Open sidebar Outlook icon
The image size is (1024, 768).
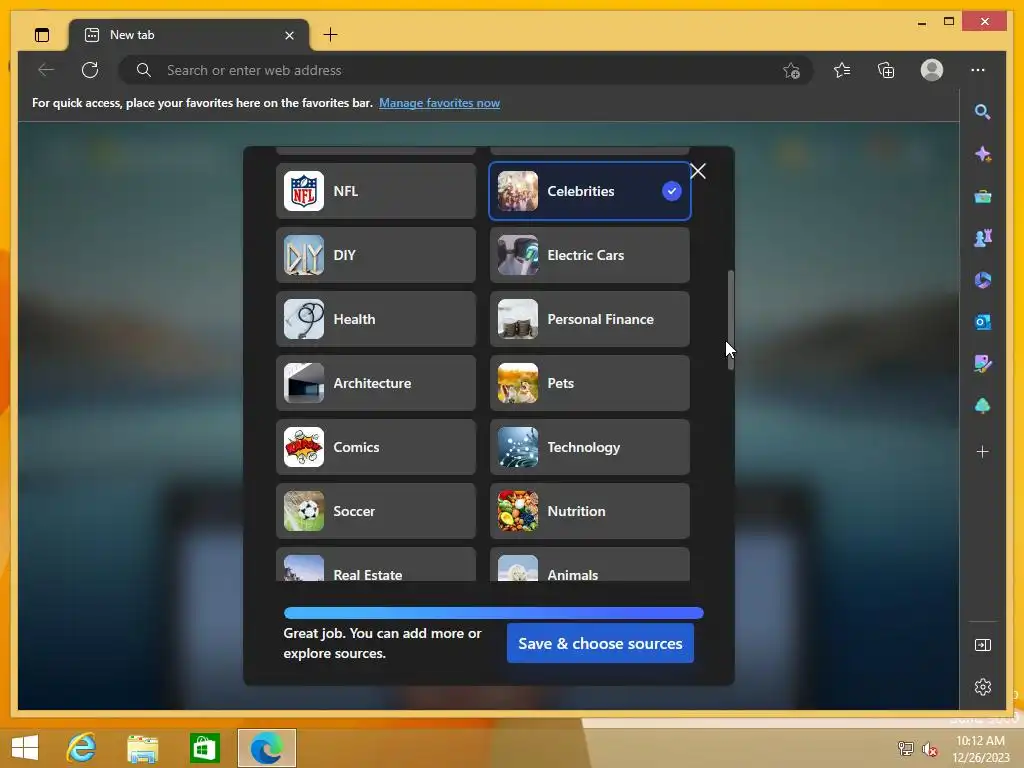(982, 322)
